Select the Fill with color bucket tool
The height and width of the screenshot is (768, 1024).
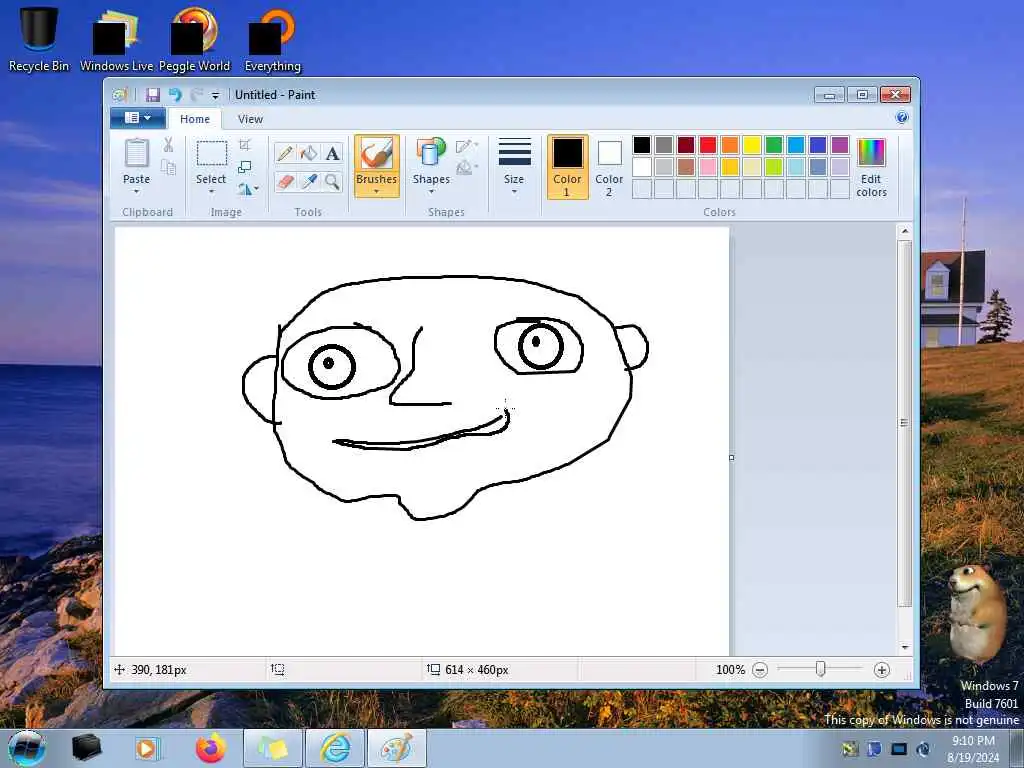click(308, 153)
